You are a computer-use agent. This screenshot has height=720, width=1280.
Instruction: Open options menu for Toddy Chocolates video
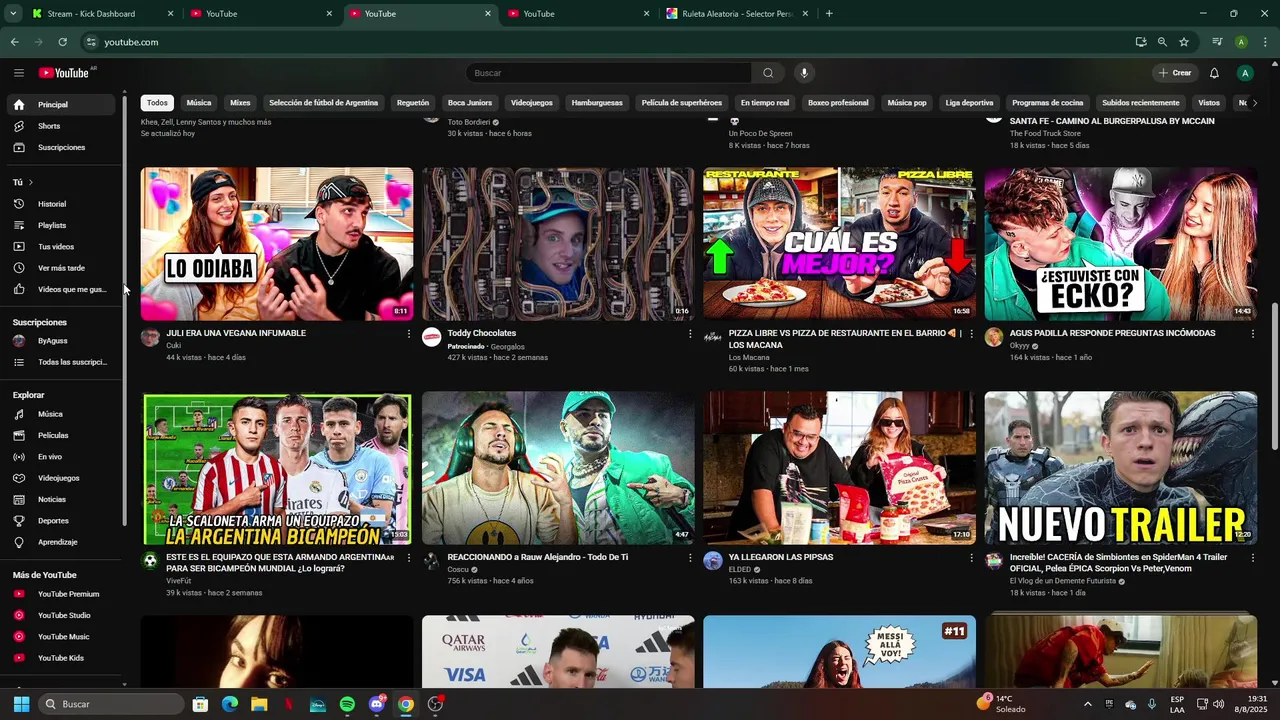click(x=689, y=334)
